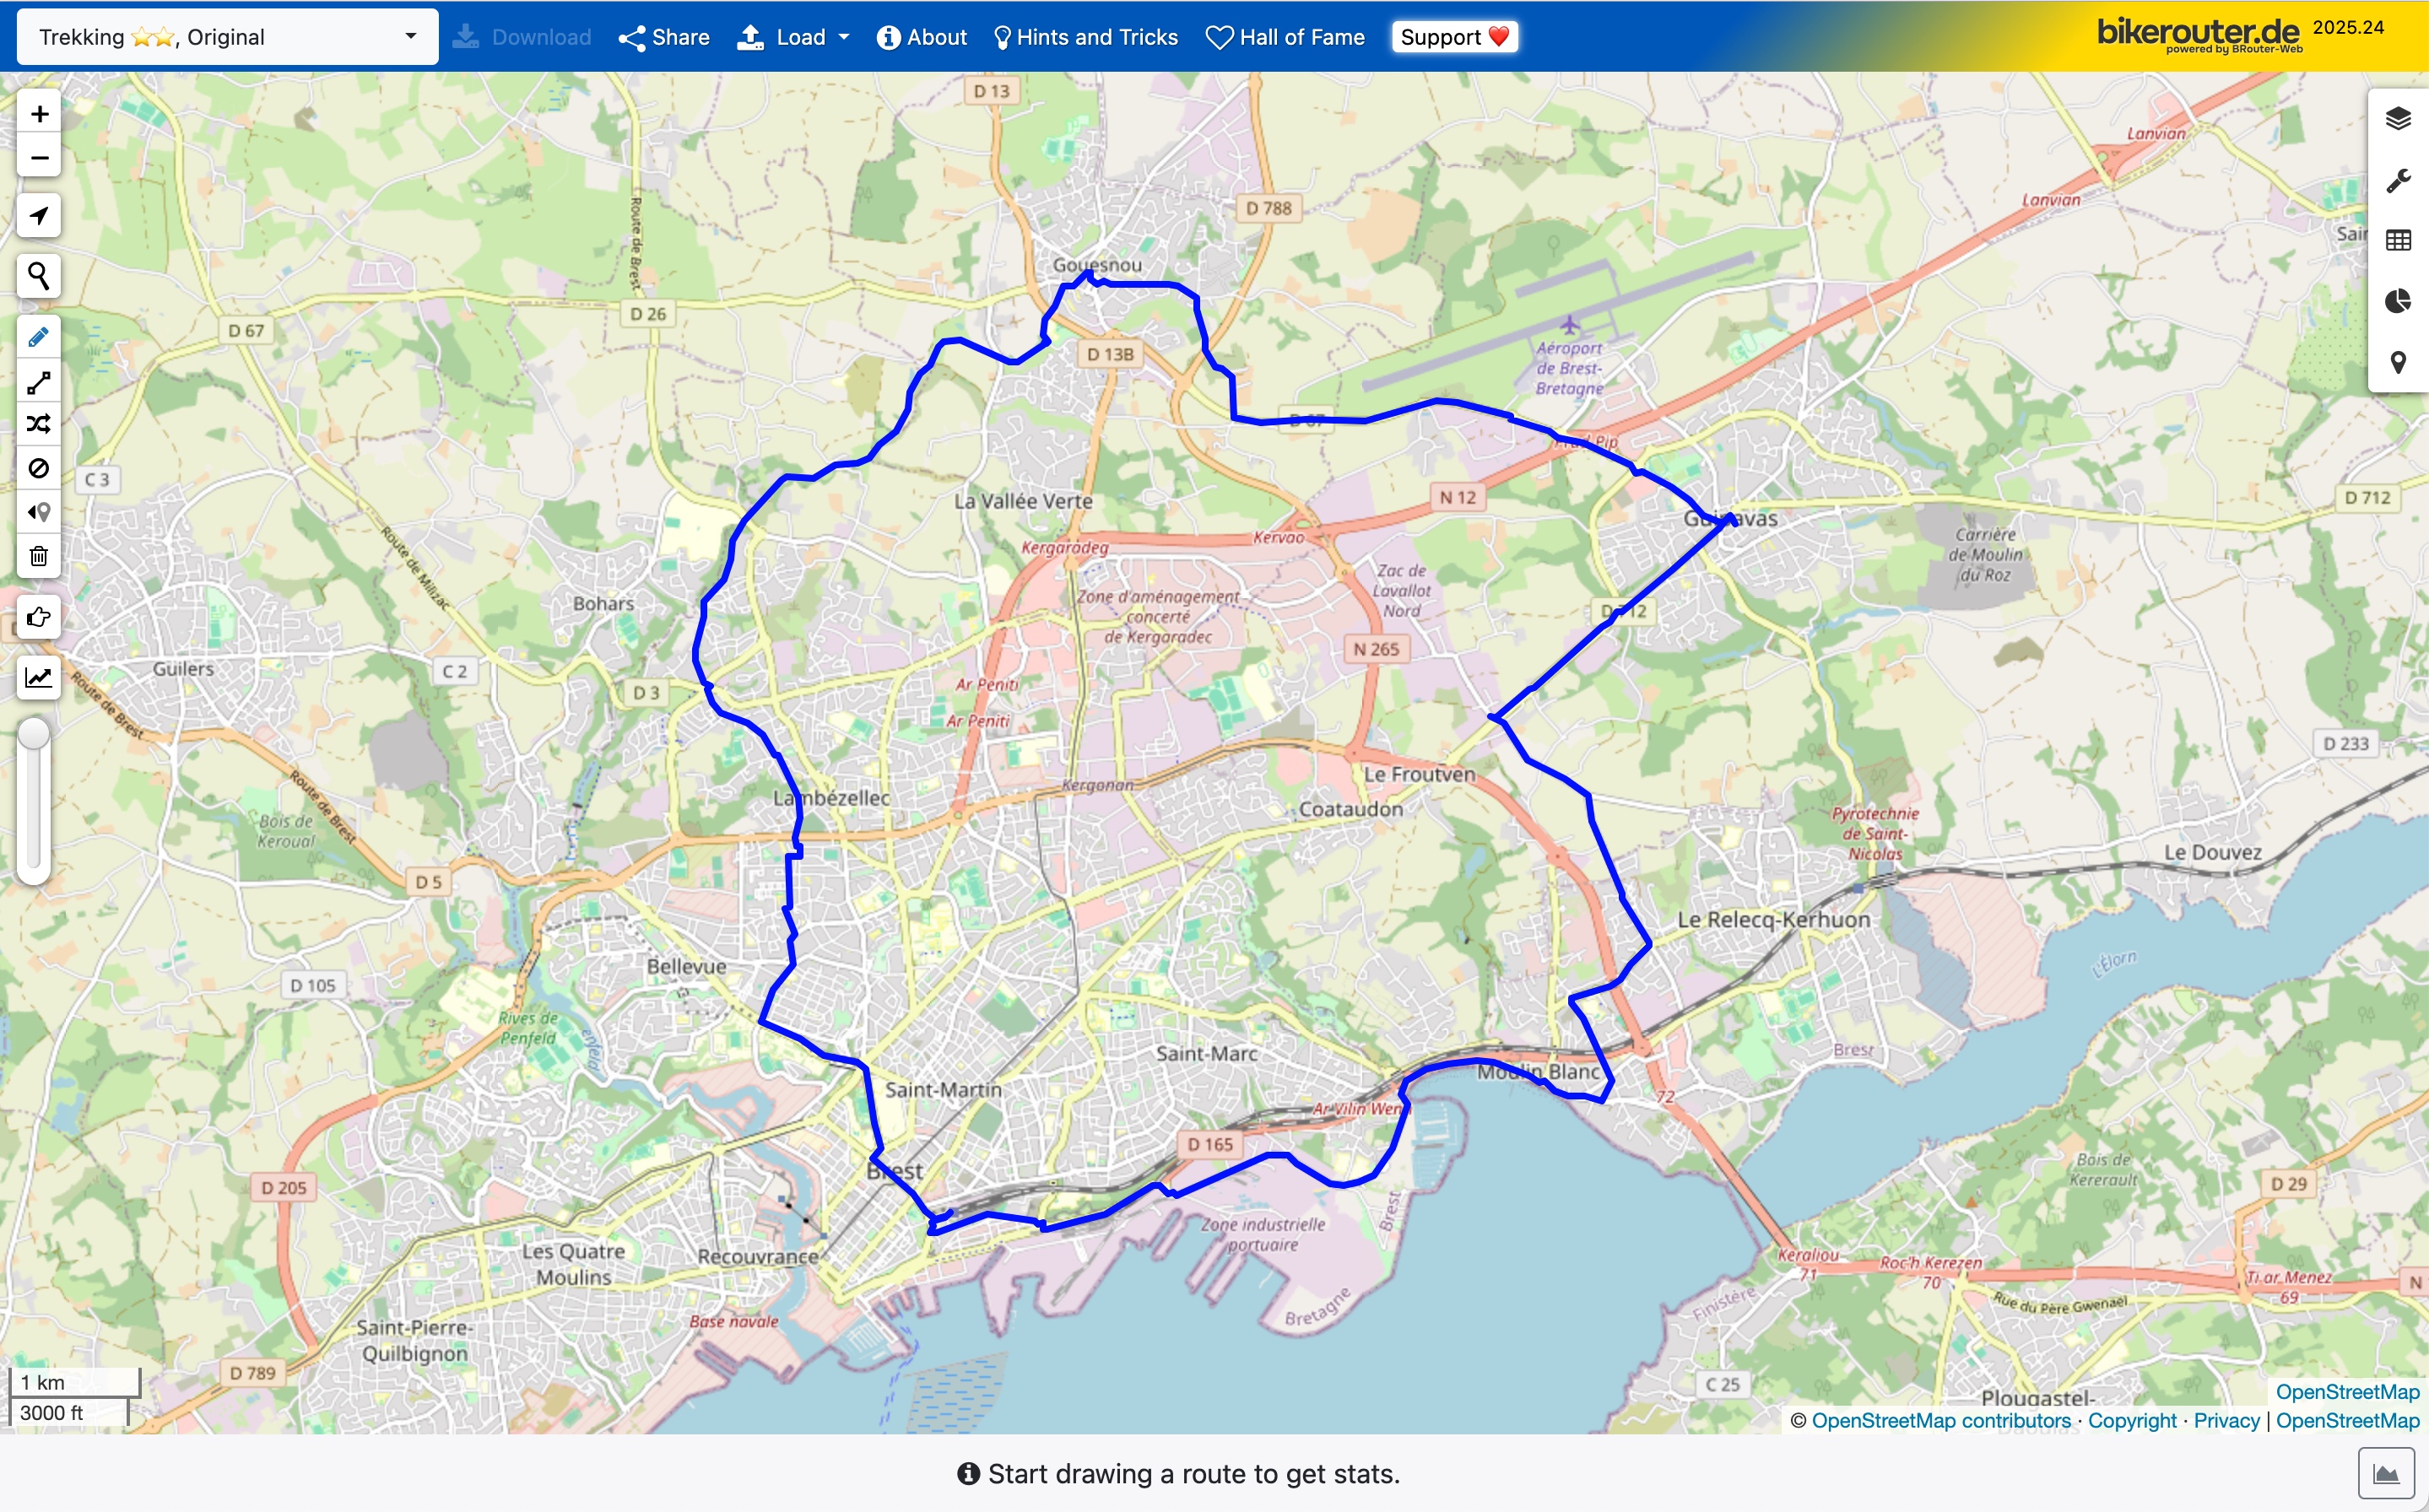The width and height of the screenshot is (2429, 1512).
Task: Click the Le Relecq-Kerhuon label
Action: (x=1773, y=920)
